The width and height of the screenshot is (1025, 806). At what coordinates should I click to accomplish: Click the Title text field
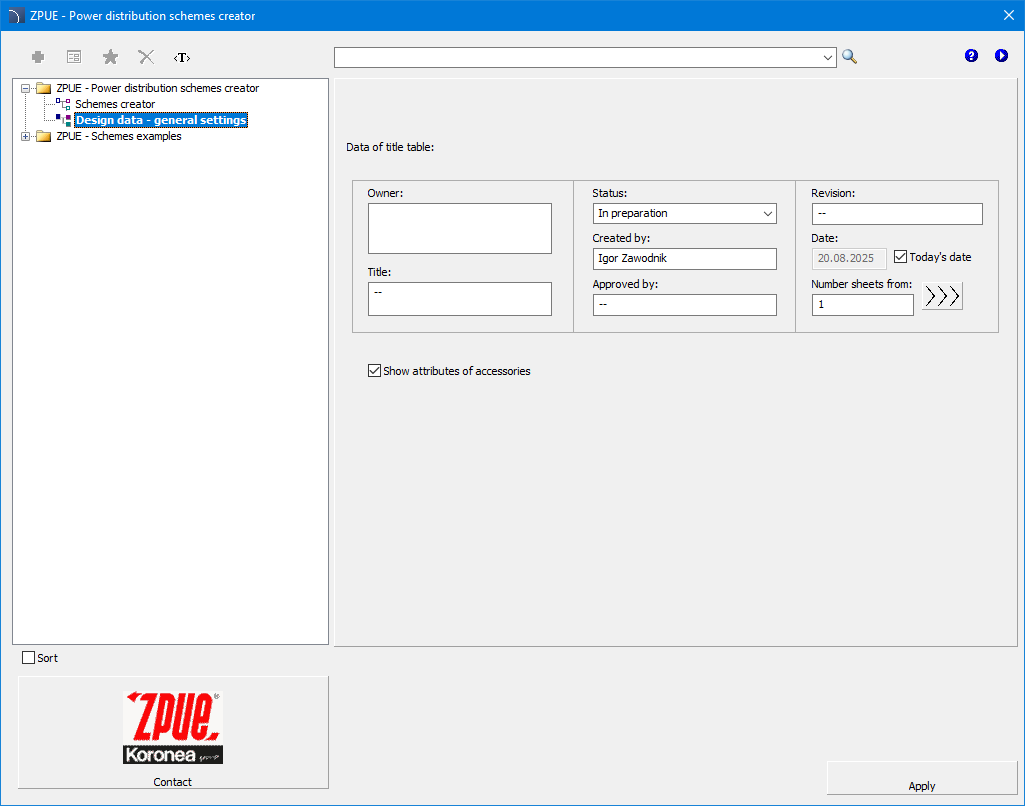(x=460, y=299)
